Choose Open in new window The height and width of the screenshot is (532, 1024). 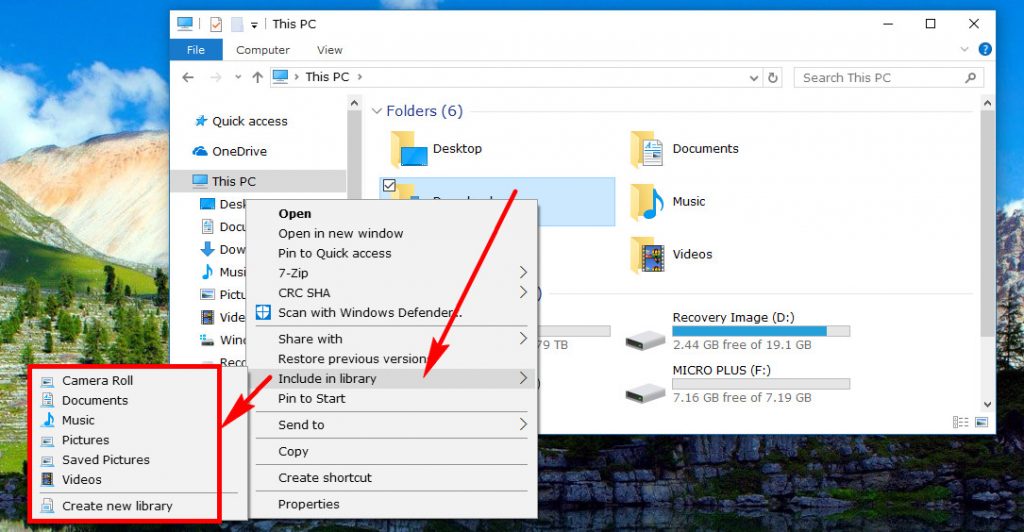340,234
